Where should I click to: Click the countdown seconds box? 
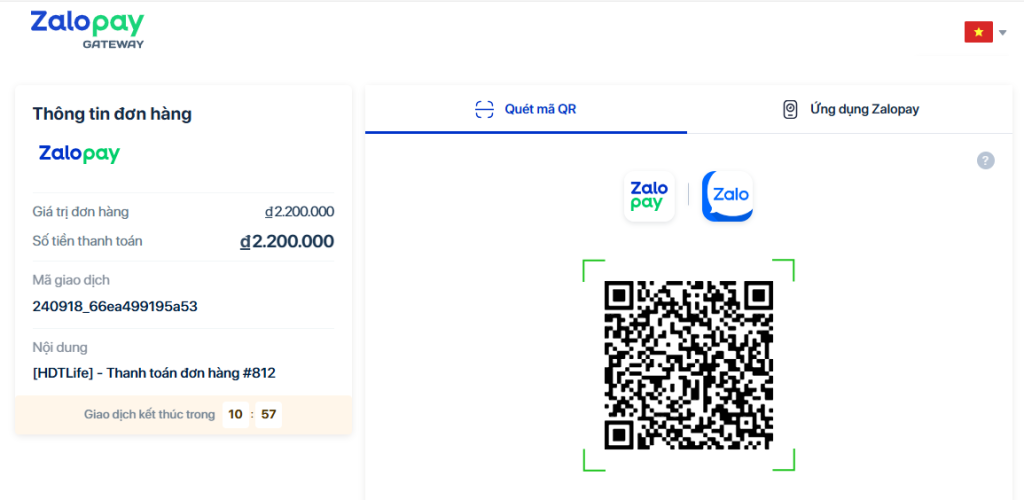pos(268,414)
